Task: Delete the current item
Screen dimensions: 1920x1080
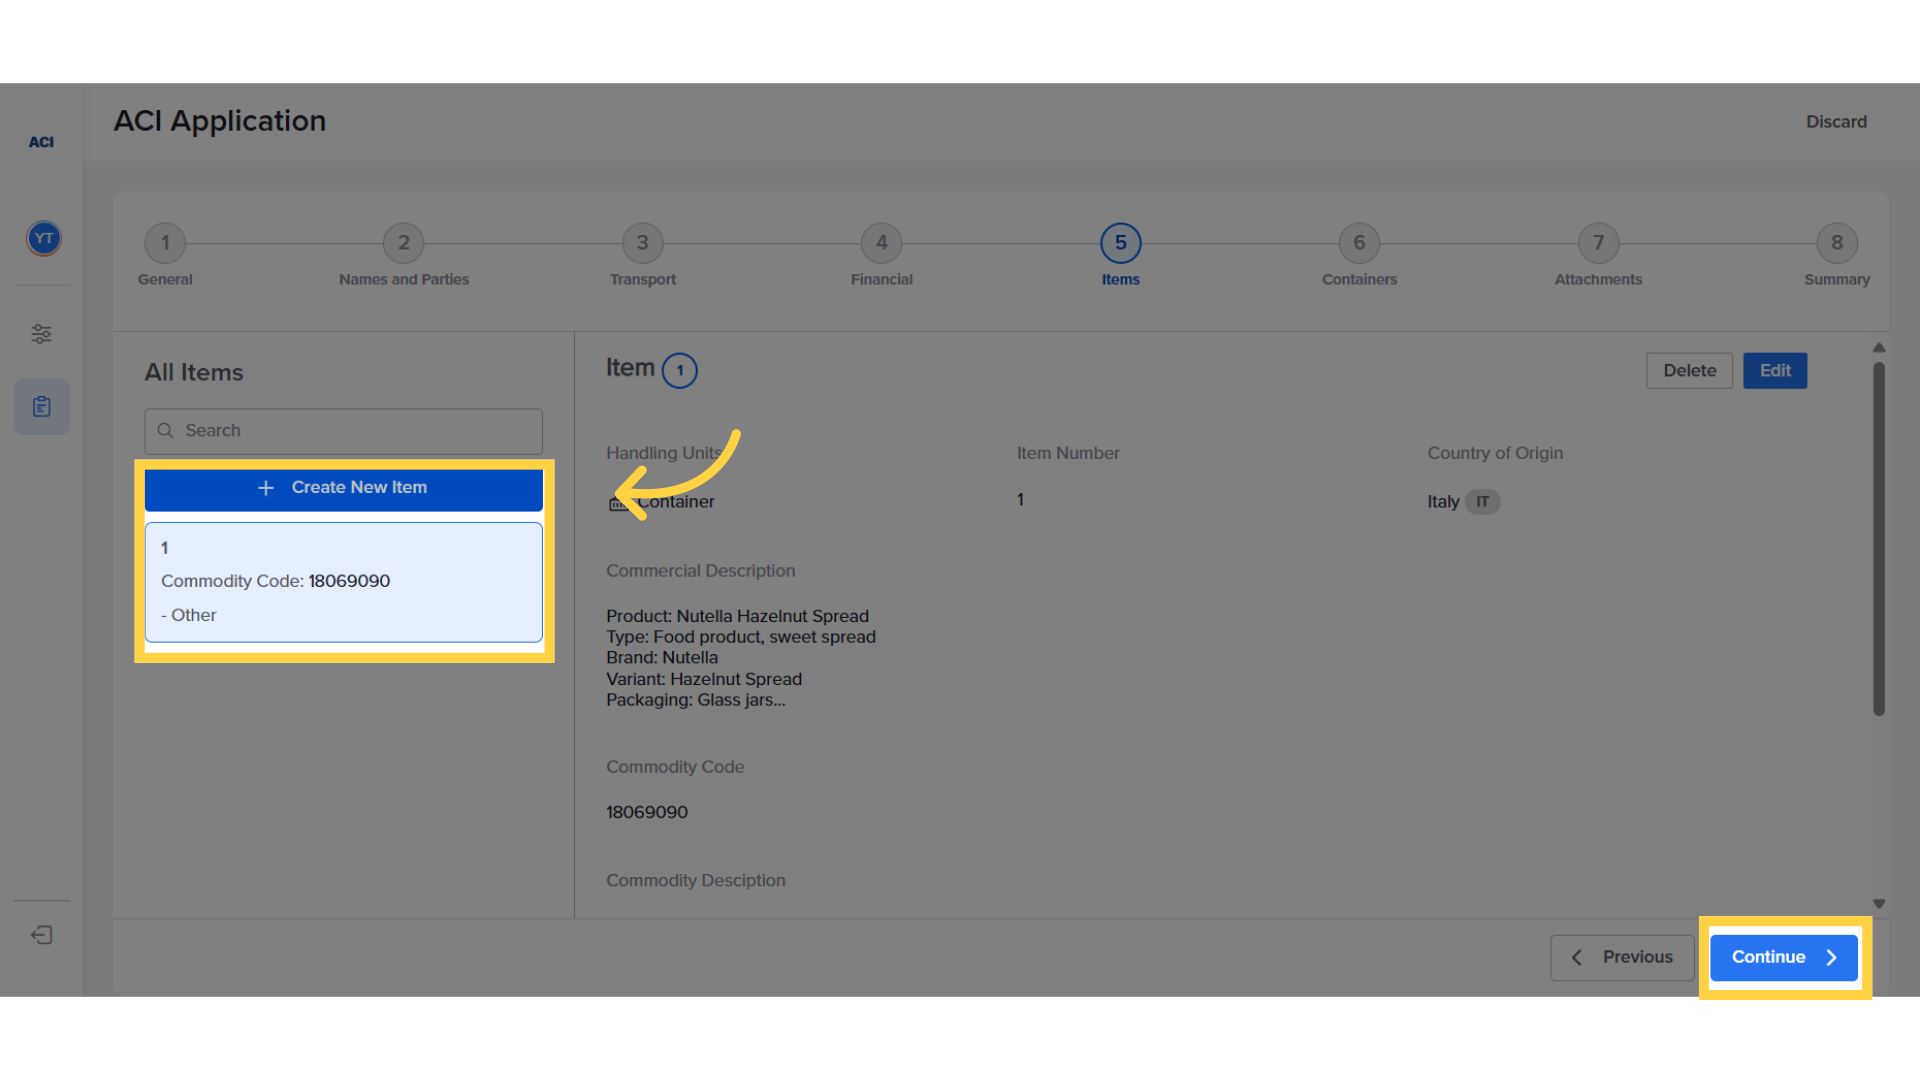Action: tap(1689, 371)
